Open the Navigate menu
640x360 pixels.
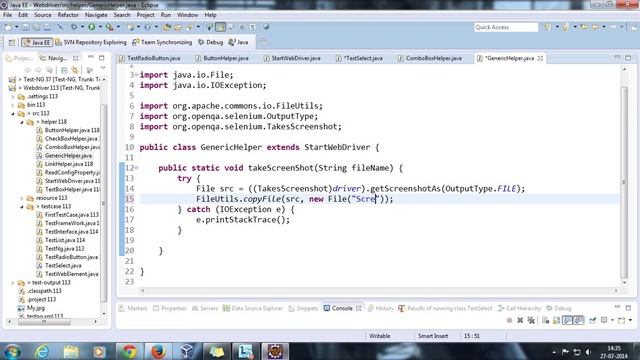(x=96, y=15)
